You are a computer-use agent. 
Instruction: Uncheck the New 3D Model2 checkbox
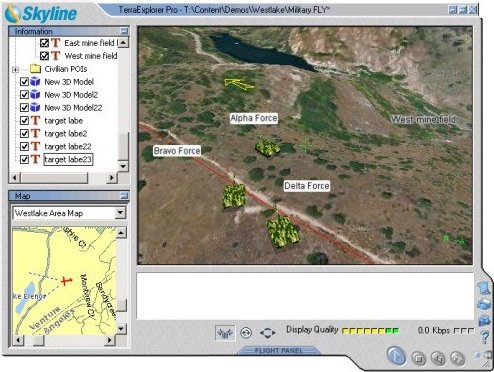(24, 95)
